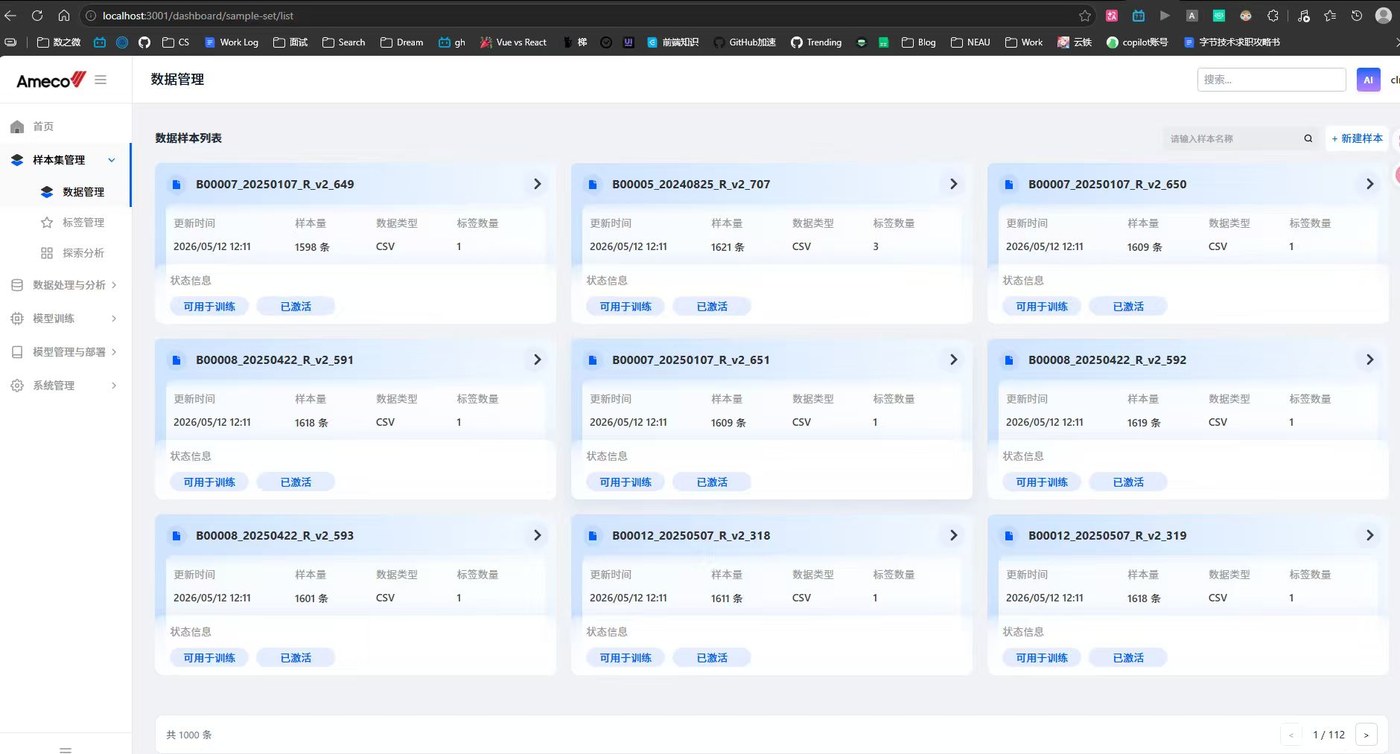Viewport: 1400px width, 754px height.
Task: Go to next page of pagination
Action: point(1366,735)
